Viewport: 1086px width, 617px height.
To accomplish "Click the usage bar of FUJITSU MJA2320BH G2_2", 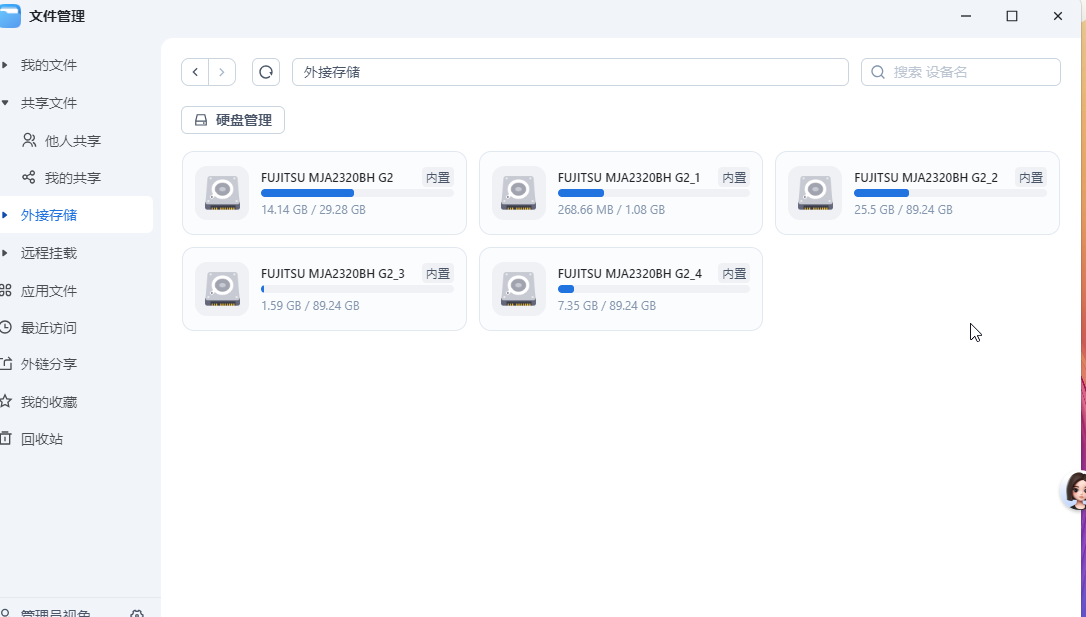I will pos(950,193).
